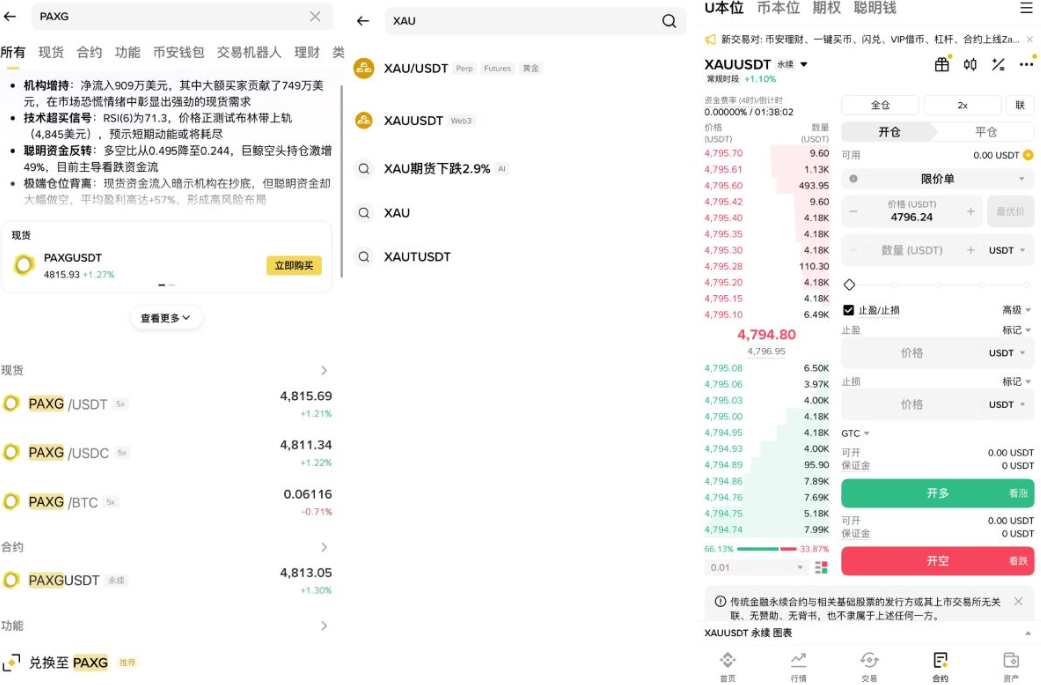Screen dimensions: 1041x685
Task: Tap 2x leverage button
Action: point(962,105)
